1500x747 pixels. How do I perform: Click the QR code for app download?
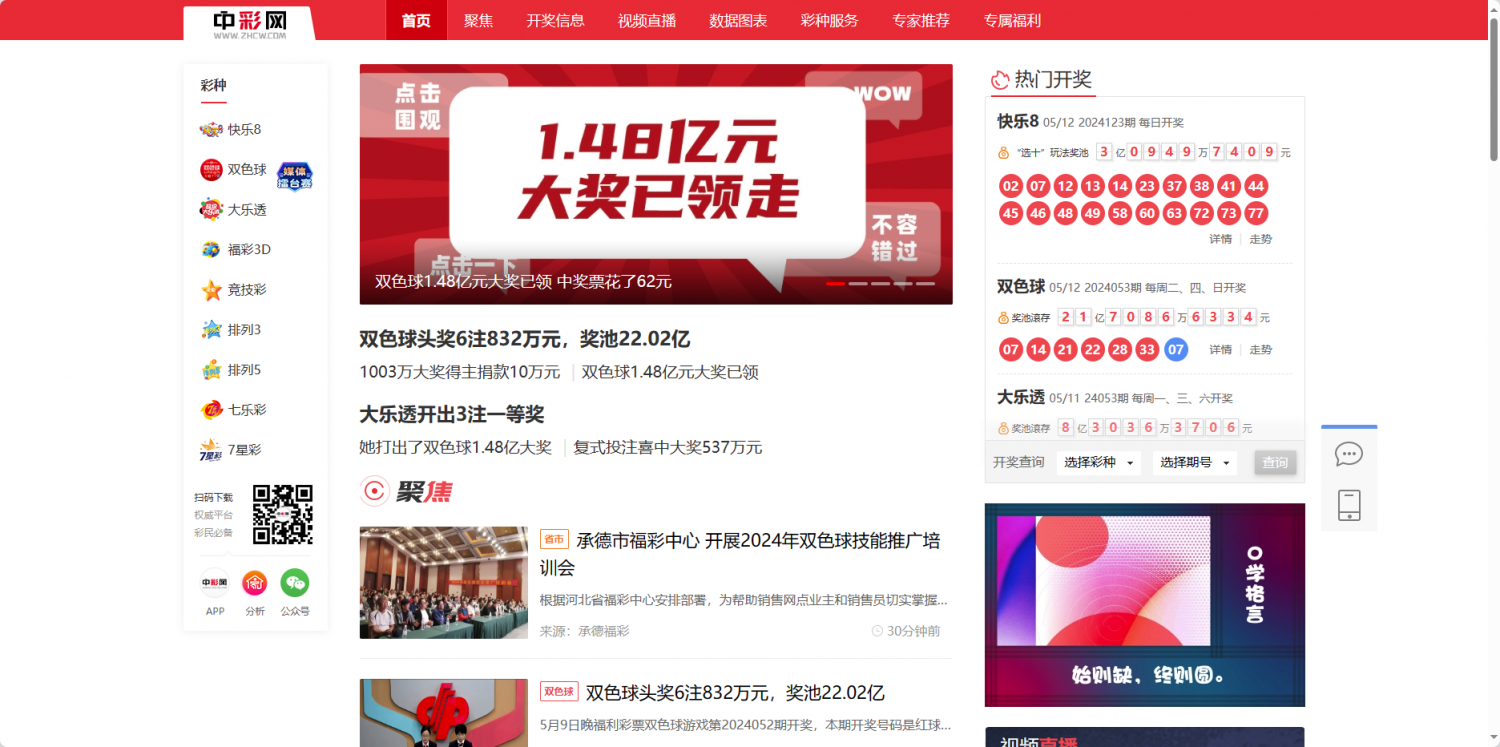282,514
